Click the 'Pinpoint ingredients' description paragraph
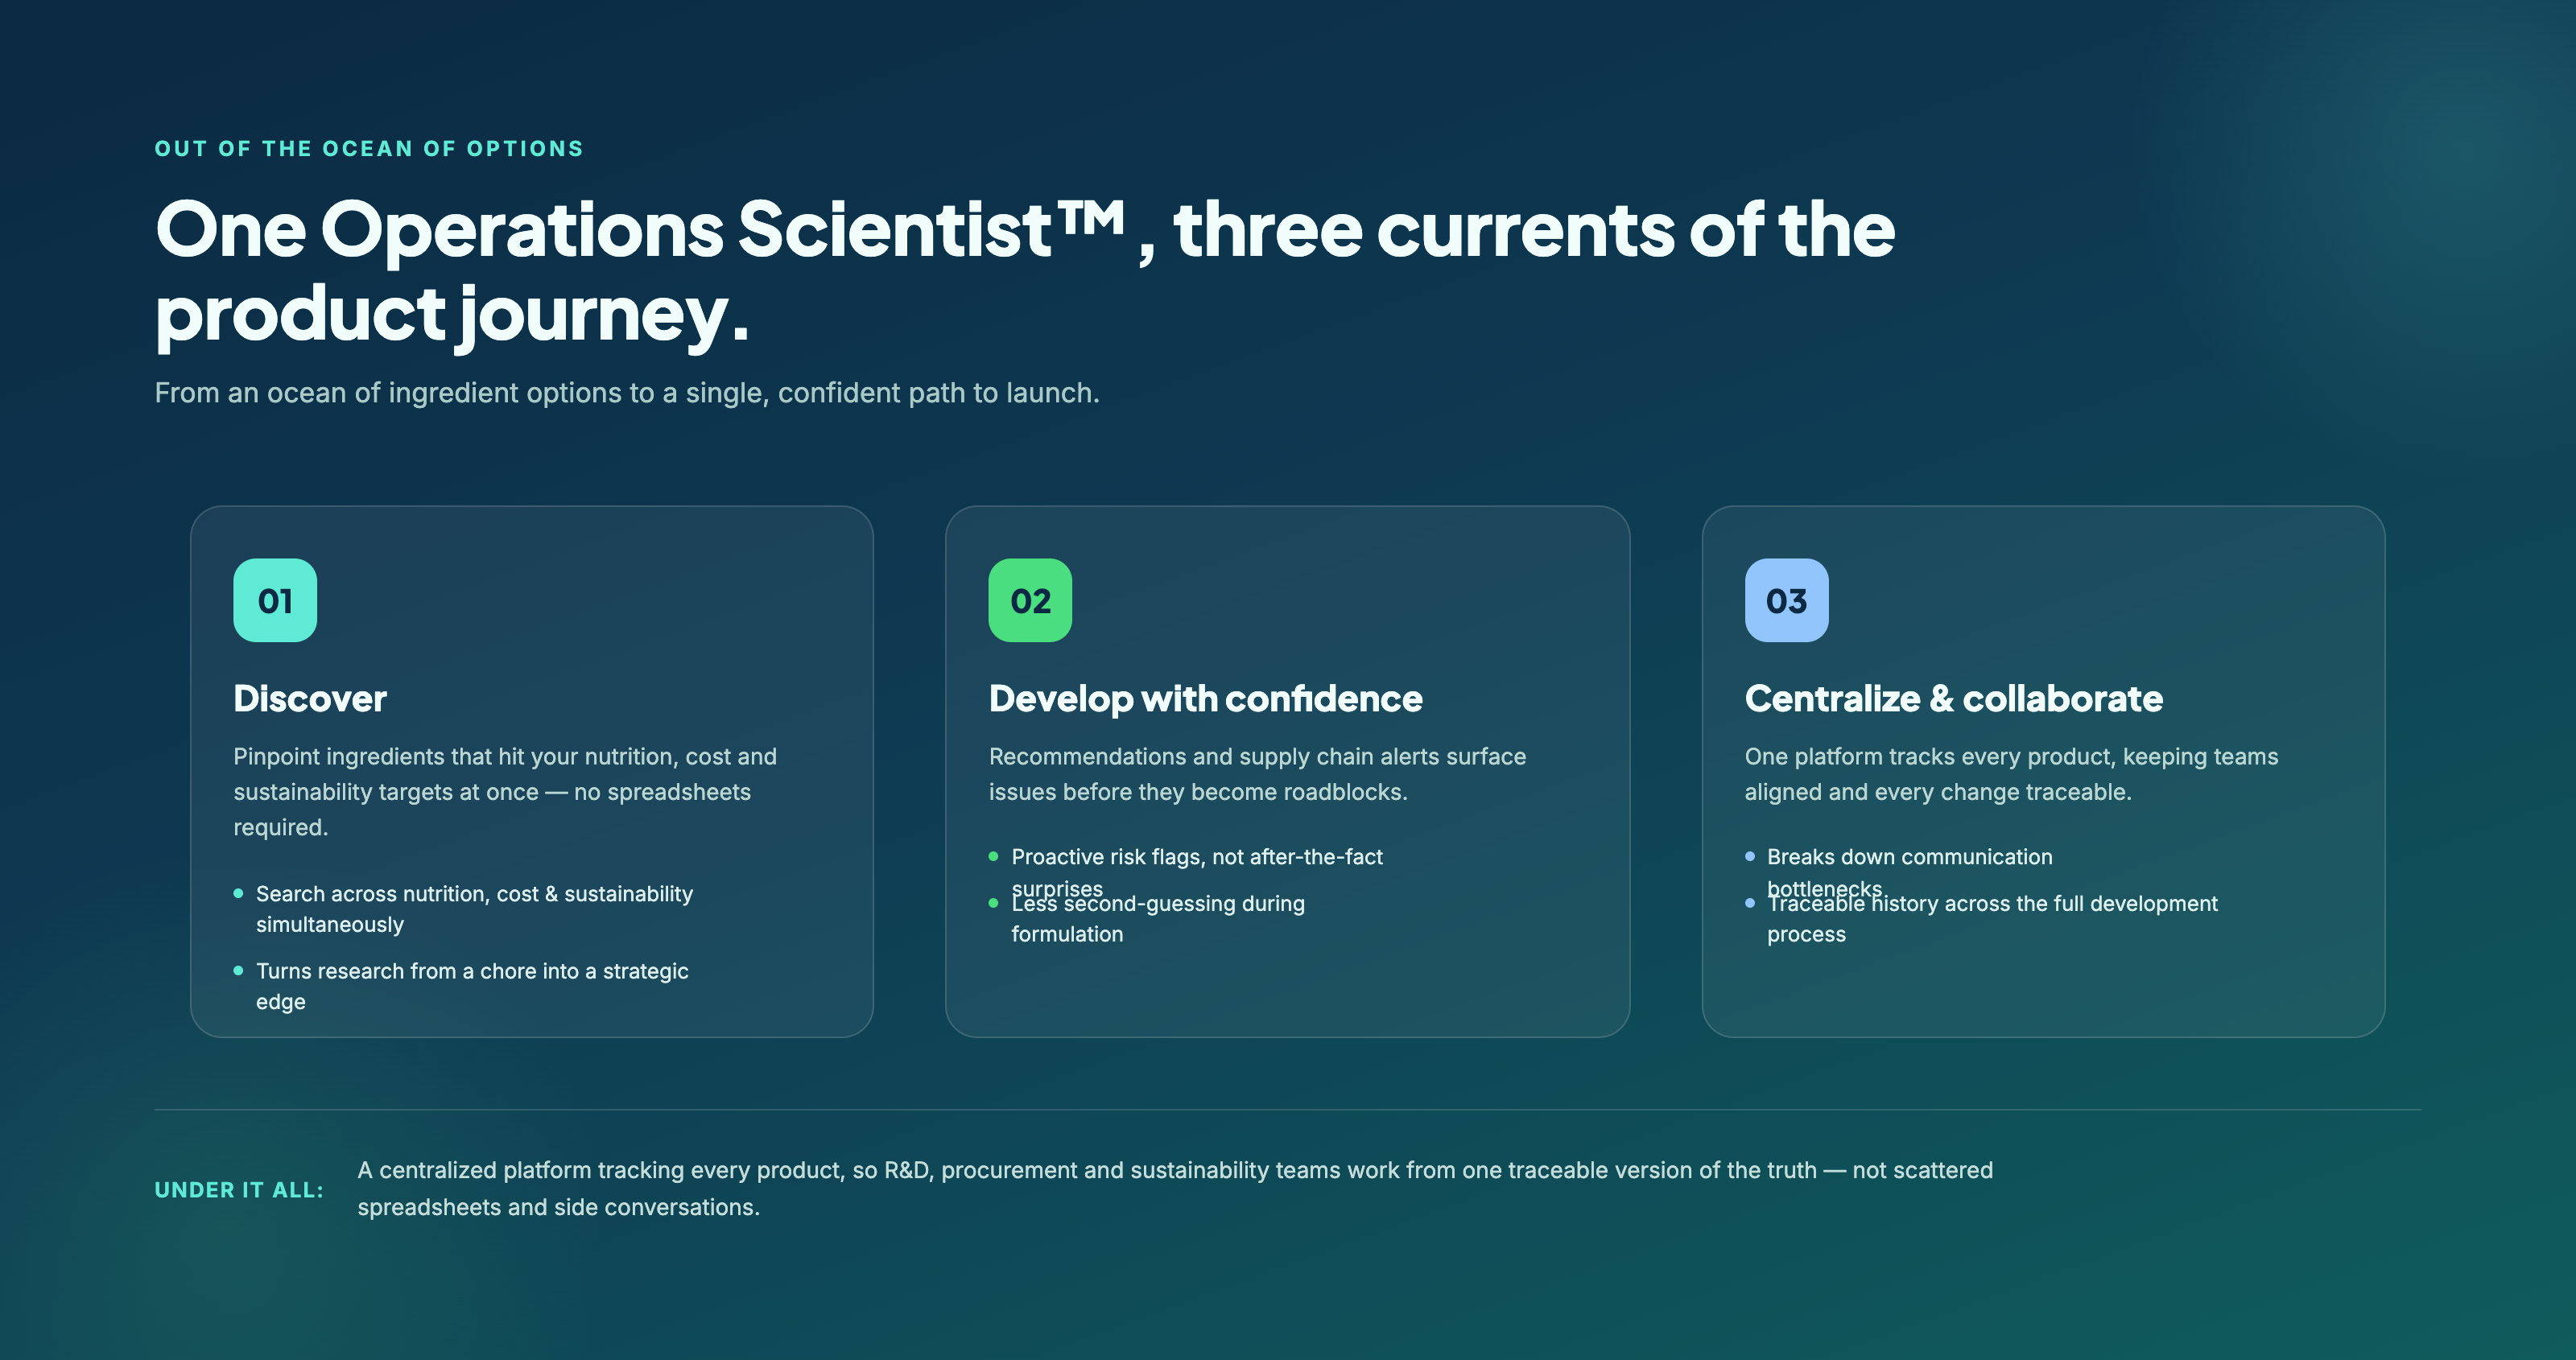 505,792
